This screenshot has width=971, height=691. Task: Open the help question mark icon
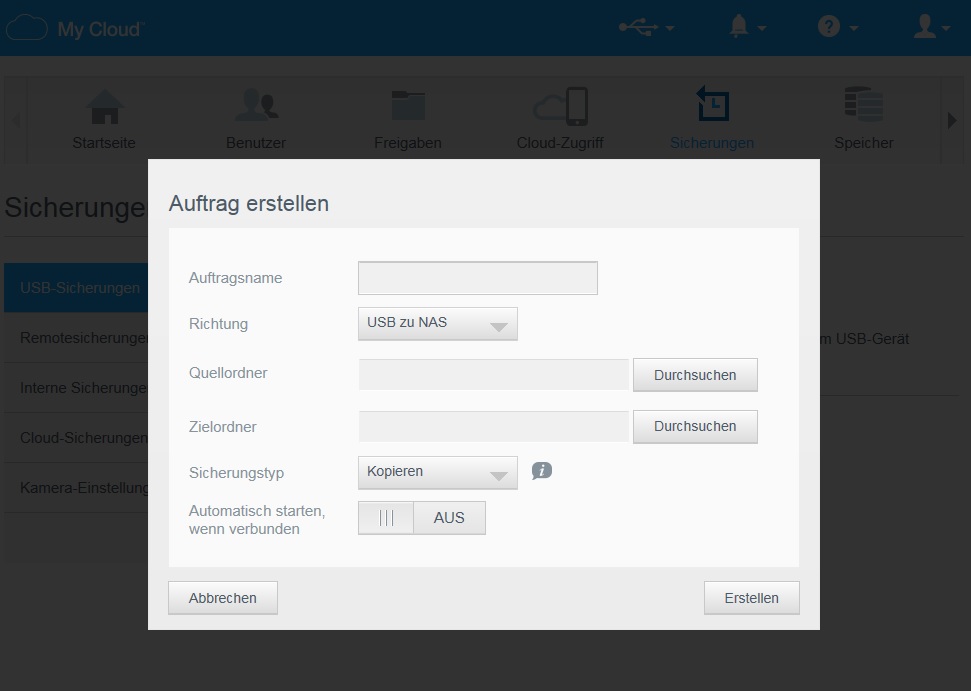(837, 27)
